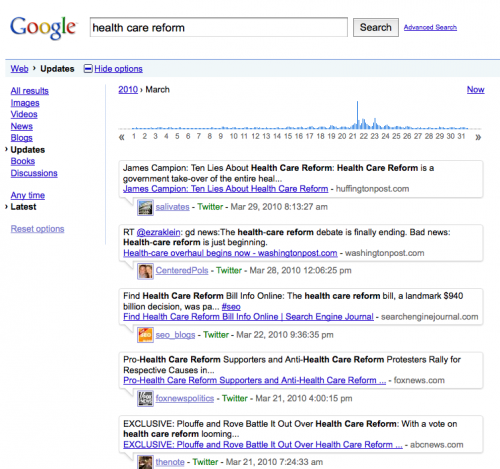Select Discussions in sidebar

point(34,173)
